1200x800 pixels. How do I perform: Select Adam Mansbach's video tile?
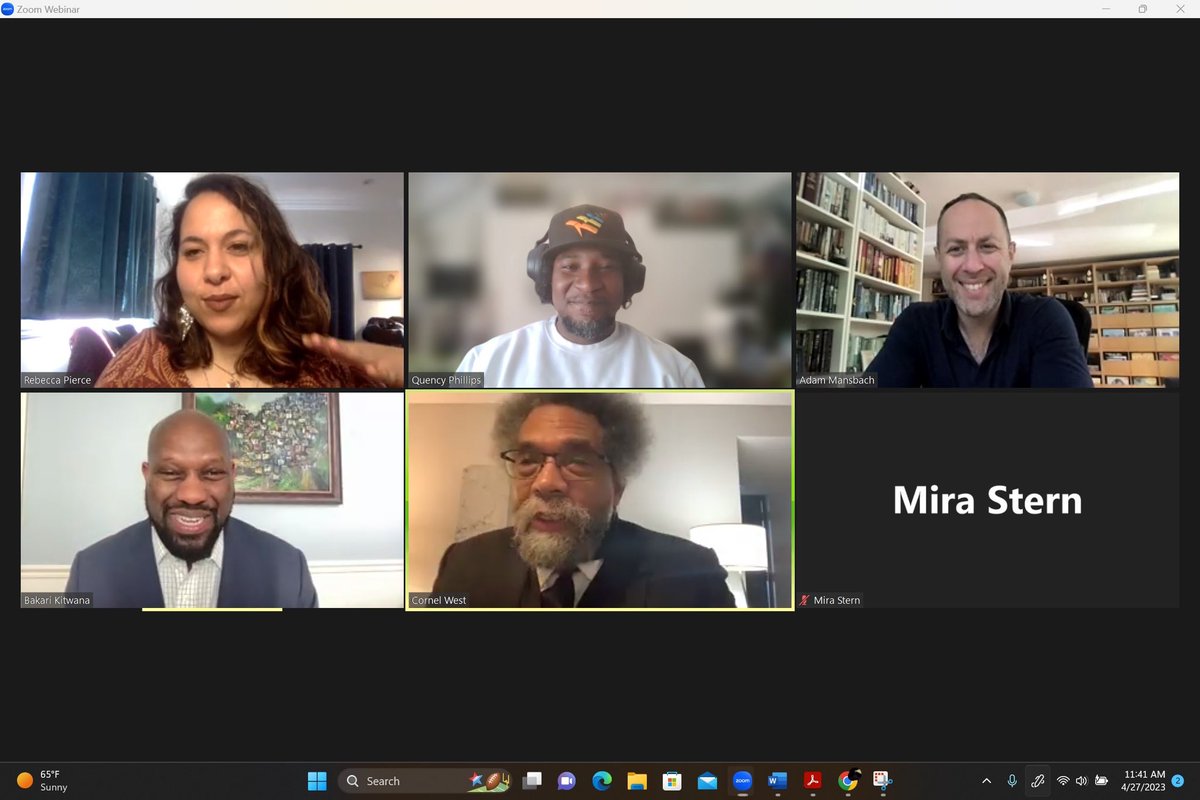pyautogui.click(x=987, y=280)
